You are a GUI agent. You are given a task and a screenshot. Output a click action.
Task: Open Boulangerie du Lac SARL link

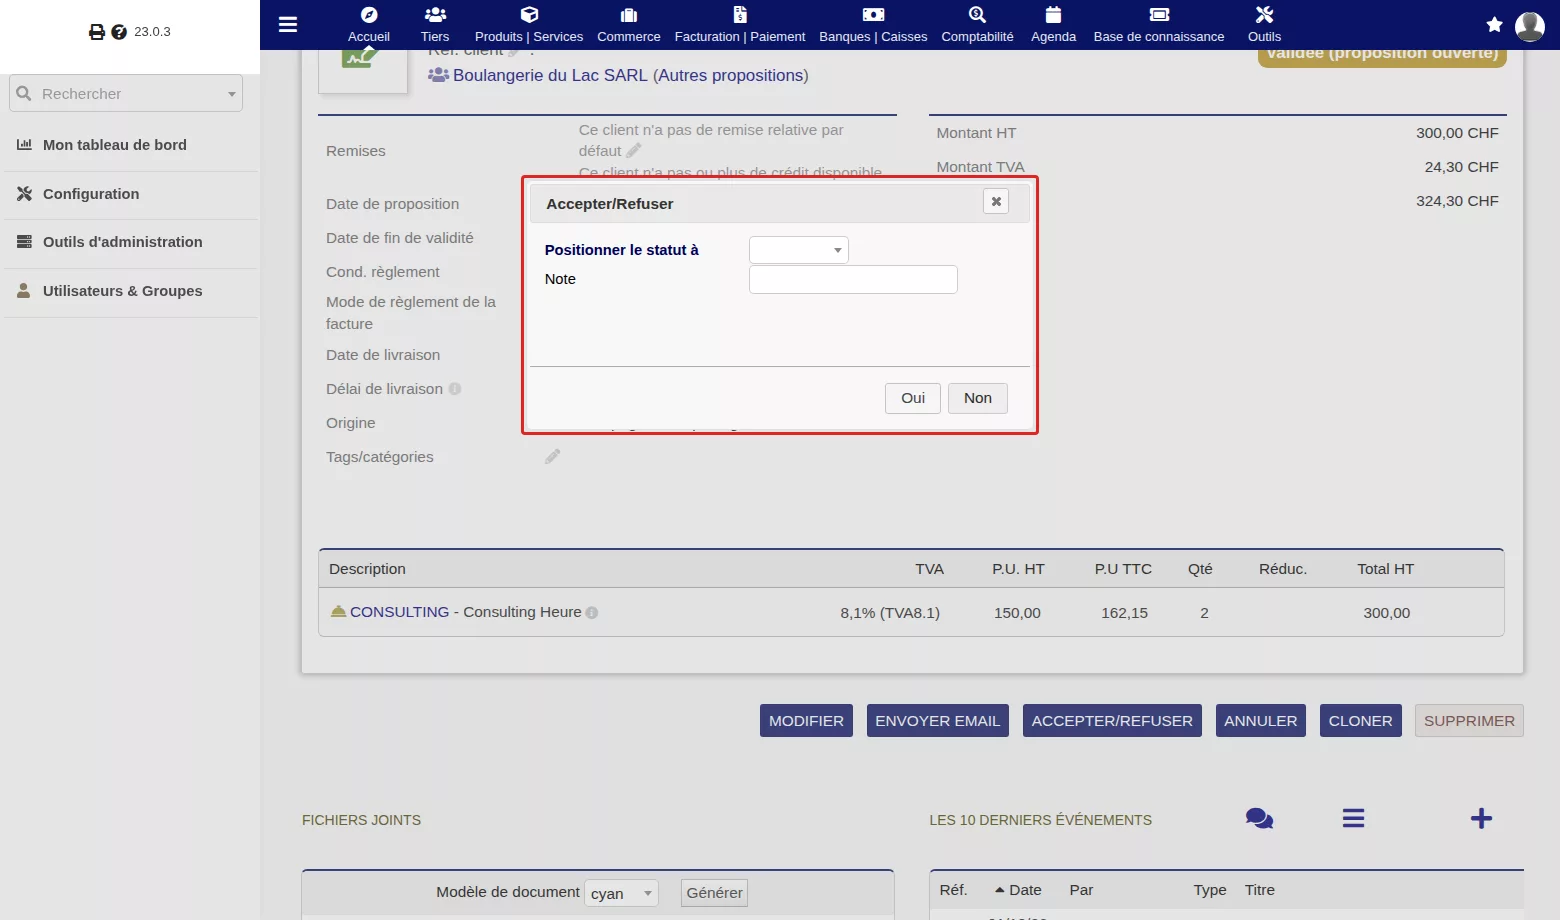(550, 75)
